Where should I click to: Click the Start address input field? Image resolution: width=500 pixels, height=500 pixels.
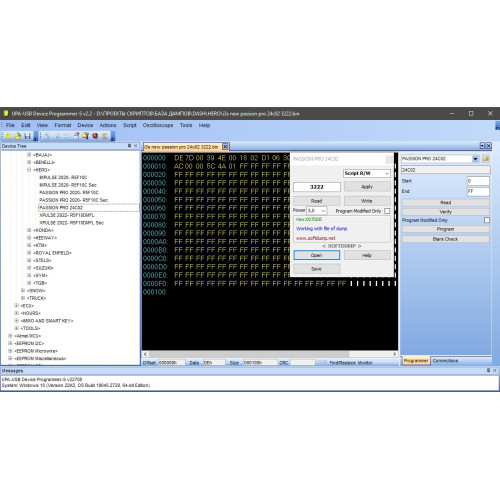(478, 181)
